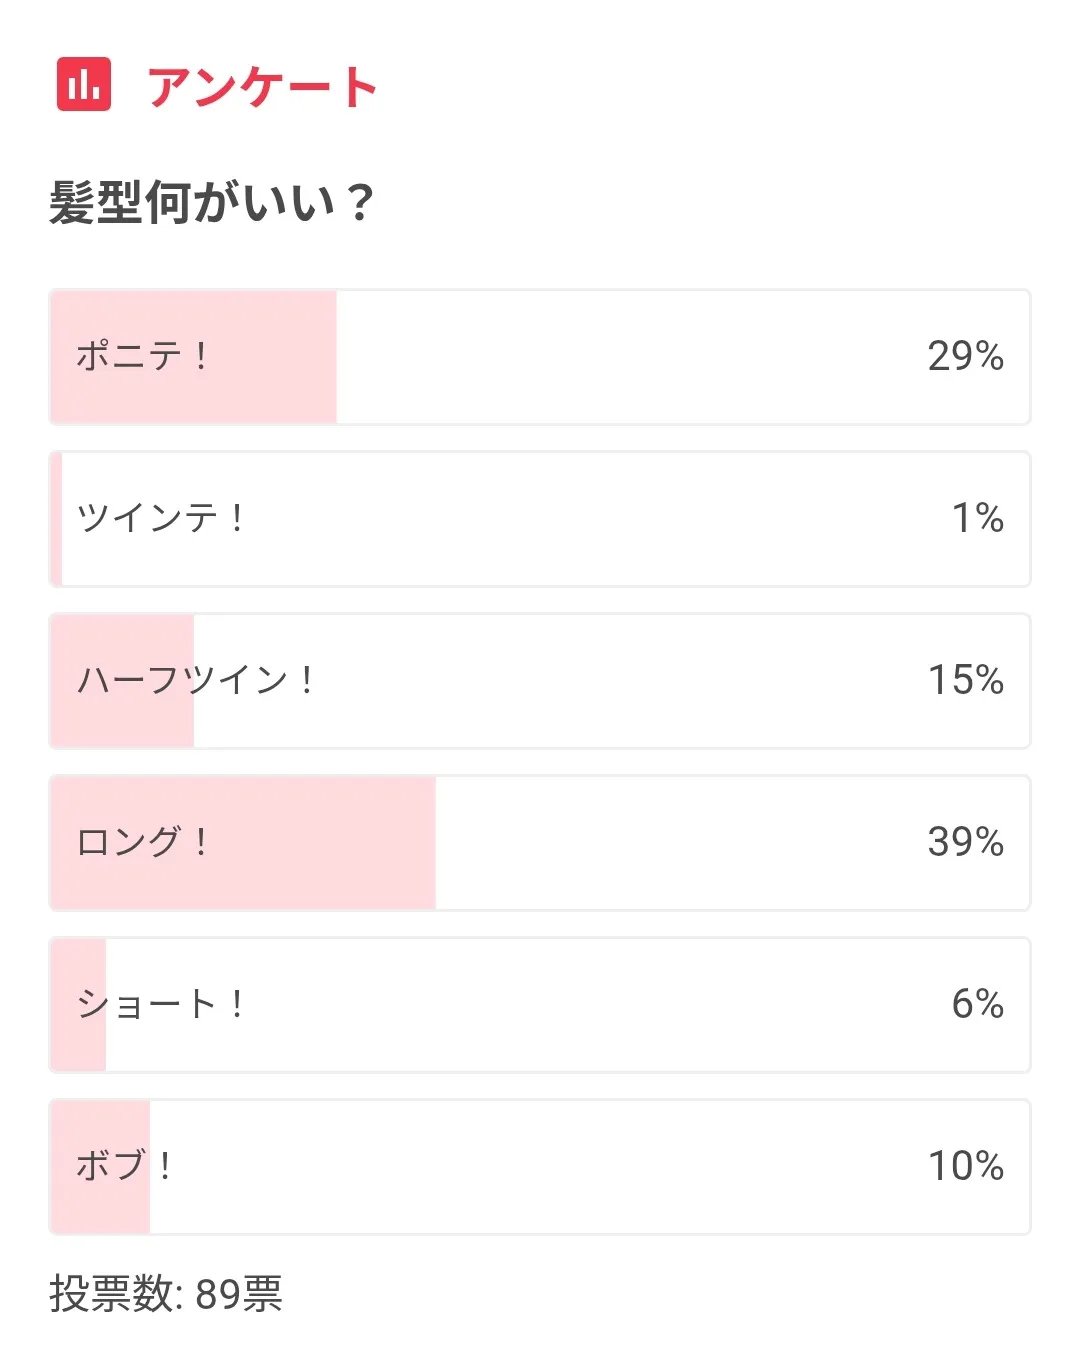The width and height of the screenshot is (1080, 1360).
Task: Click the empty white area of ポニテ！ row
Action: pyautogui.click(x=620, y=356)
